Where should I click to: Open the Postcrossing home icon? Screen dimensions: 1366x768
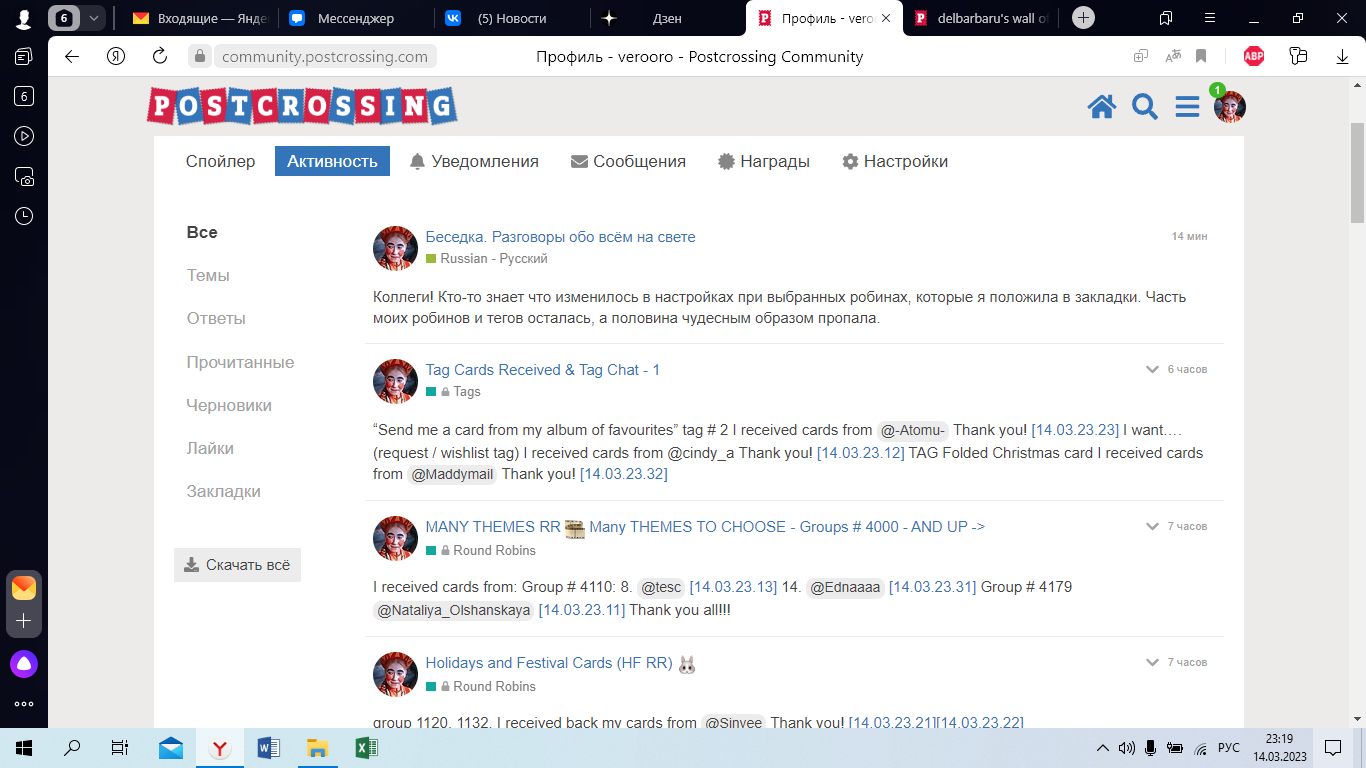tap(1102, 107)
